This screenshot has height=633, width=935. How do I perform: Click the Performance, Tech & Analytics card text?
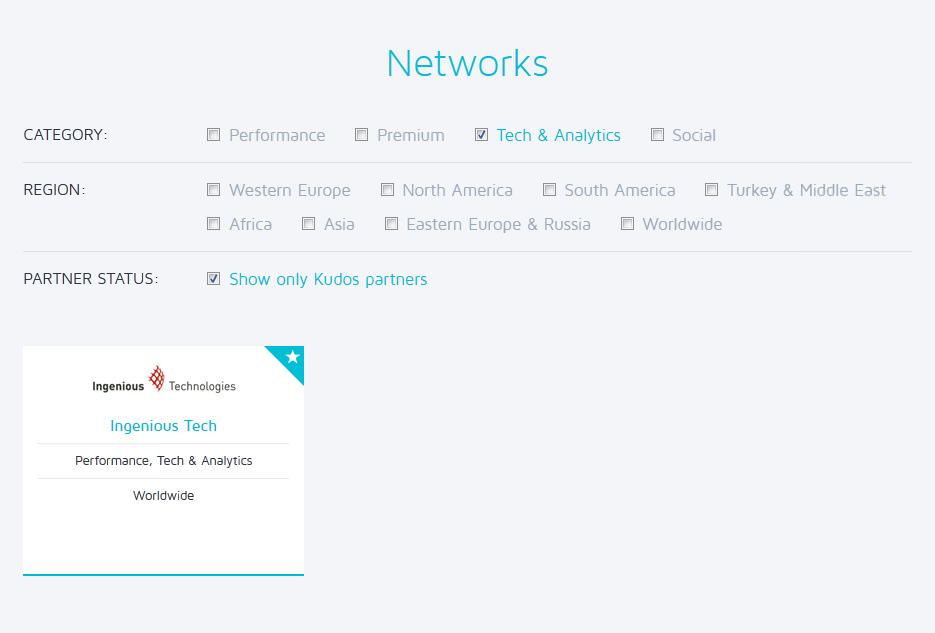click(163, 461)
